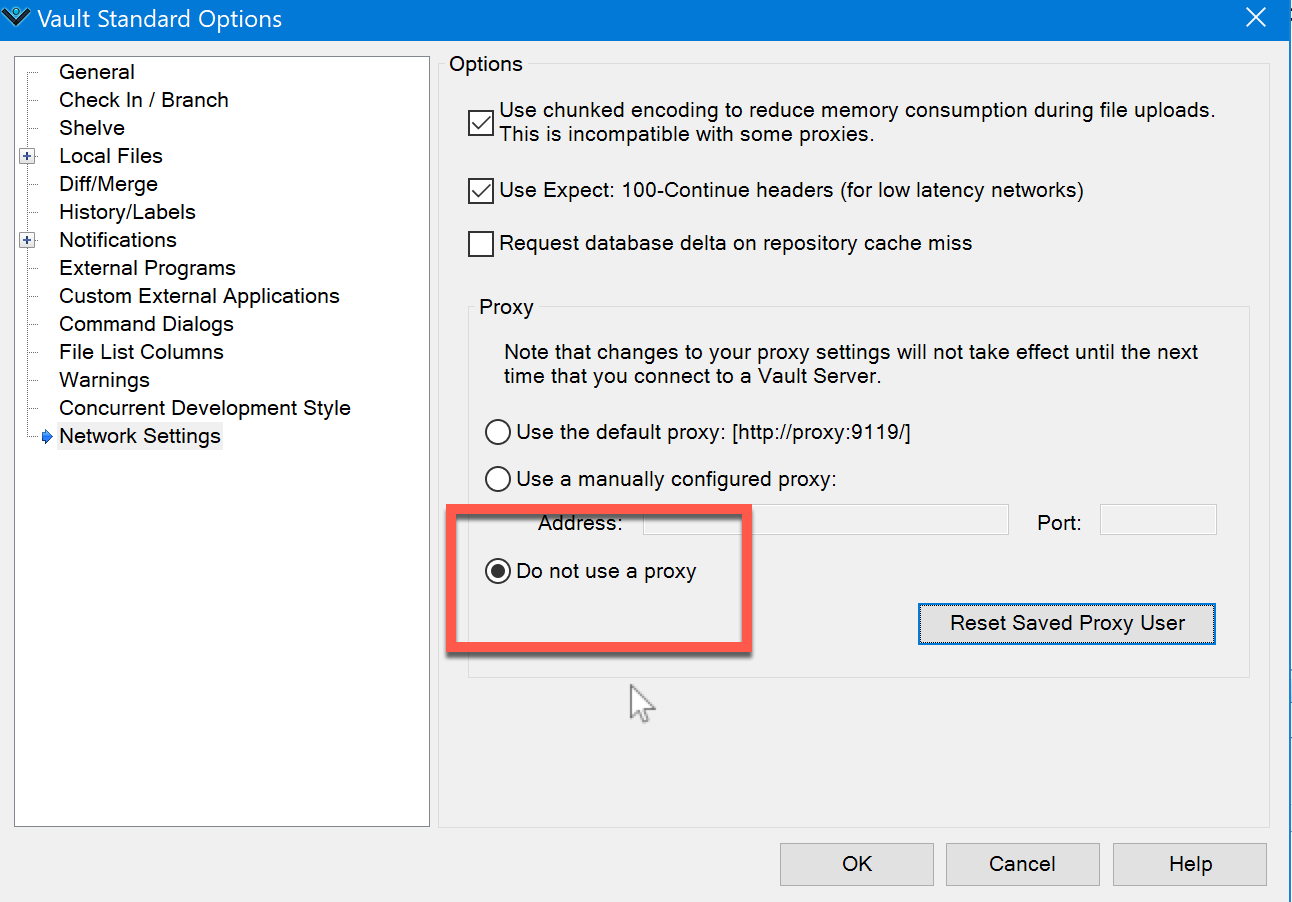Select Use the default proxy radio button
The height and width of the screenshot is (902, 1292).
(497, 432)
